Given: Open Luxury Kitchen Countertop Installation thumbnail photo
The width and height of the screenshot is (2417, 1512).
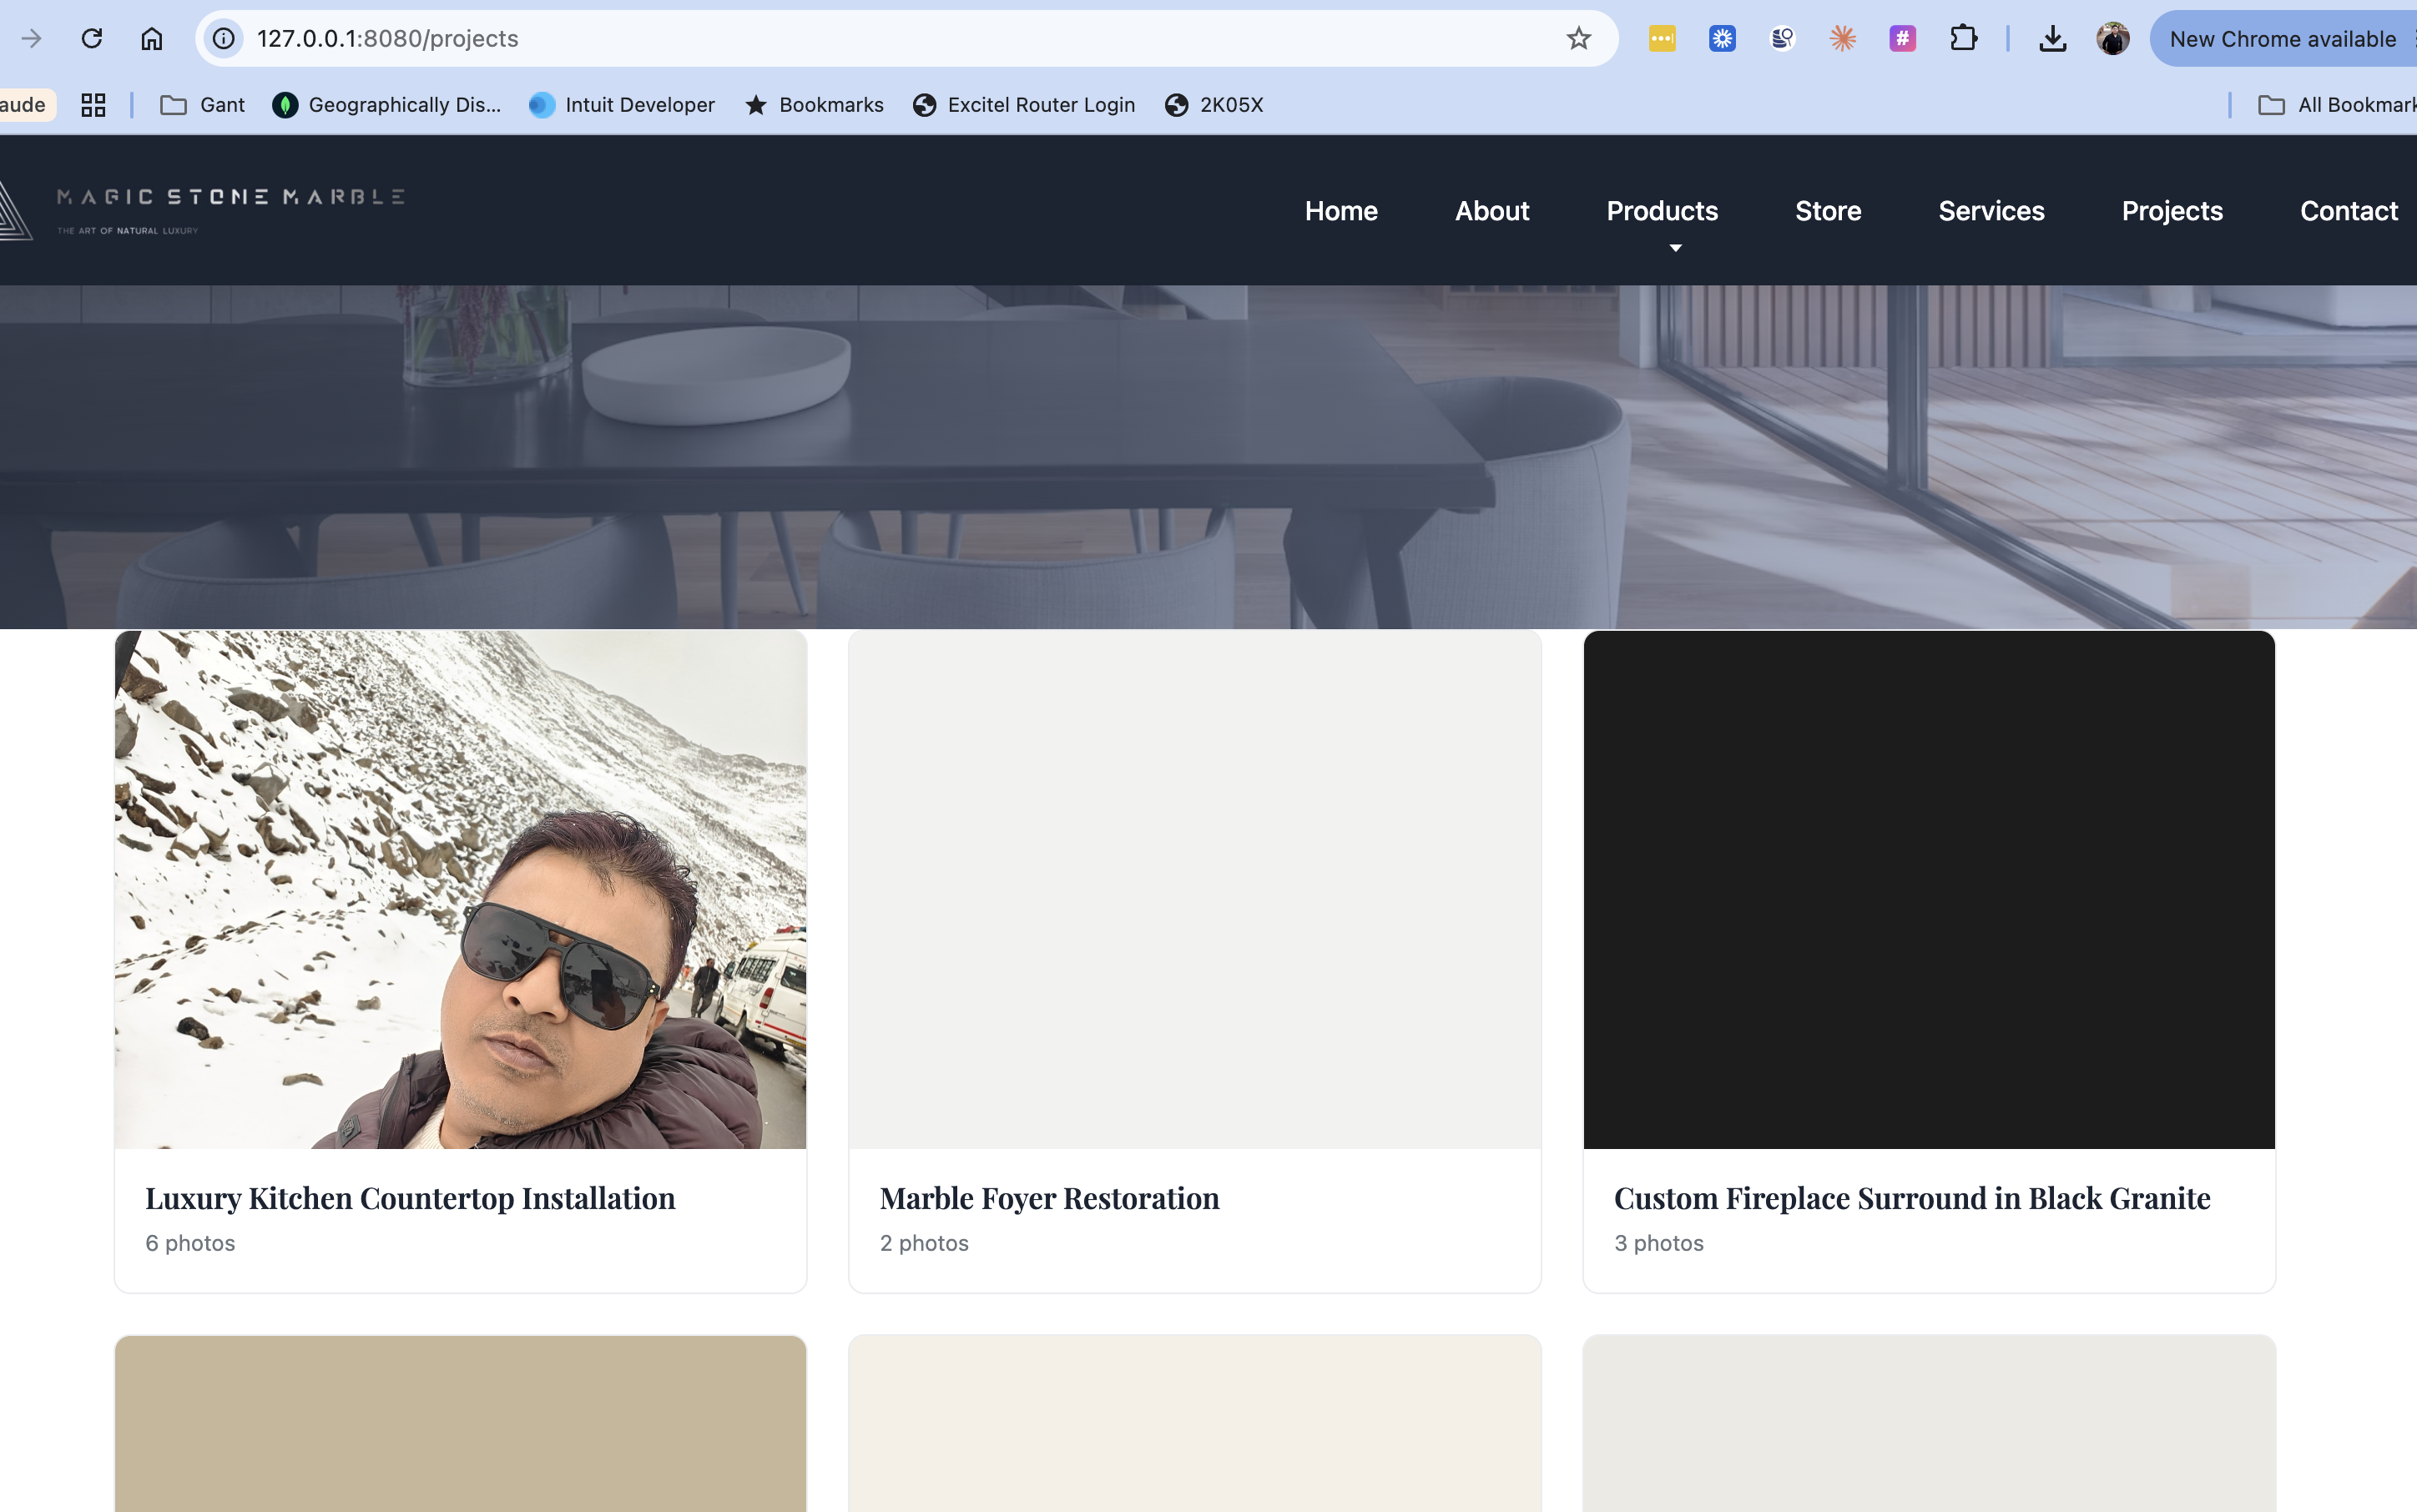Looking at the screenshot, I should 460,889.
